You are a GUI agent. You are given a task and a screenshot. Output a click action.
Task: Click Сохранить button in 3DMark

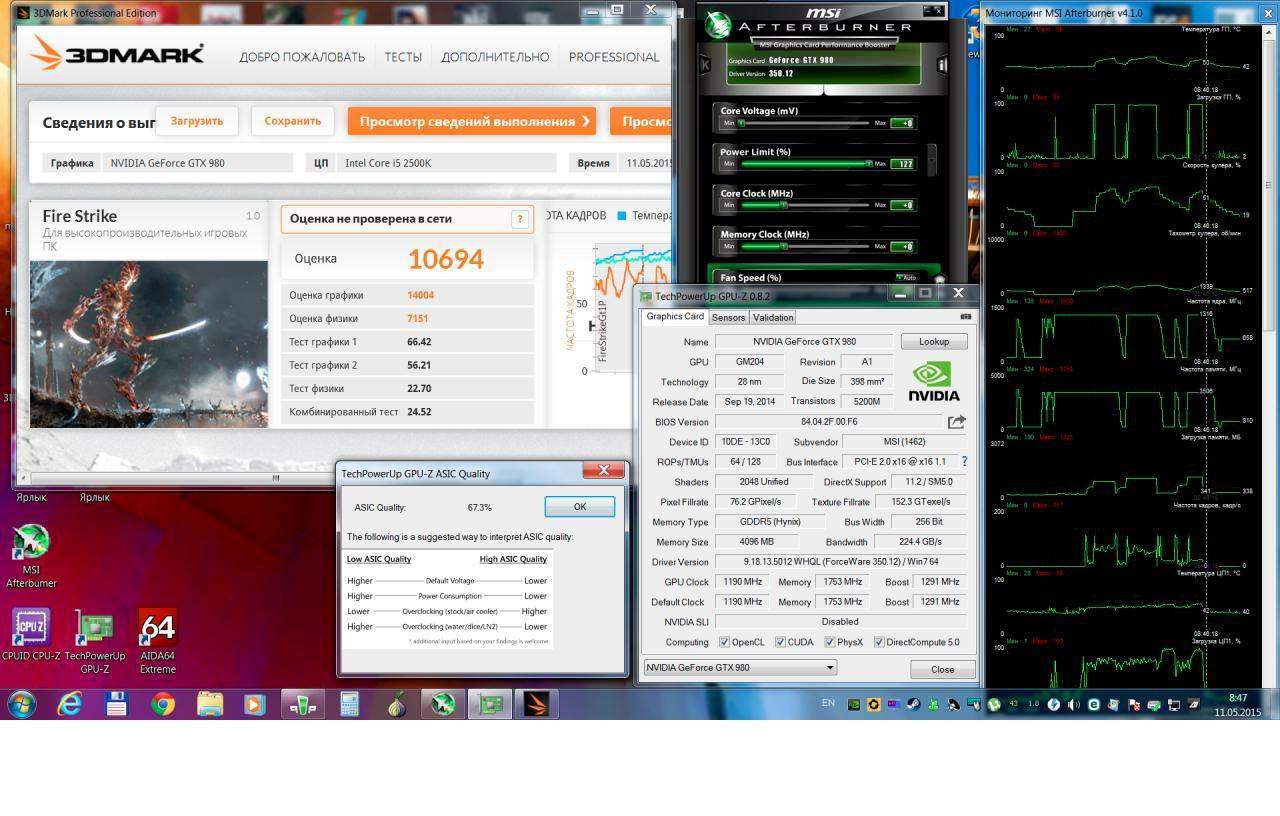tap(292, 121)
